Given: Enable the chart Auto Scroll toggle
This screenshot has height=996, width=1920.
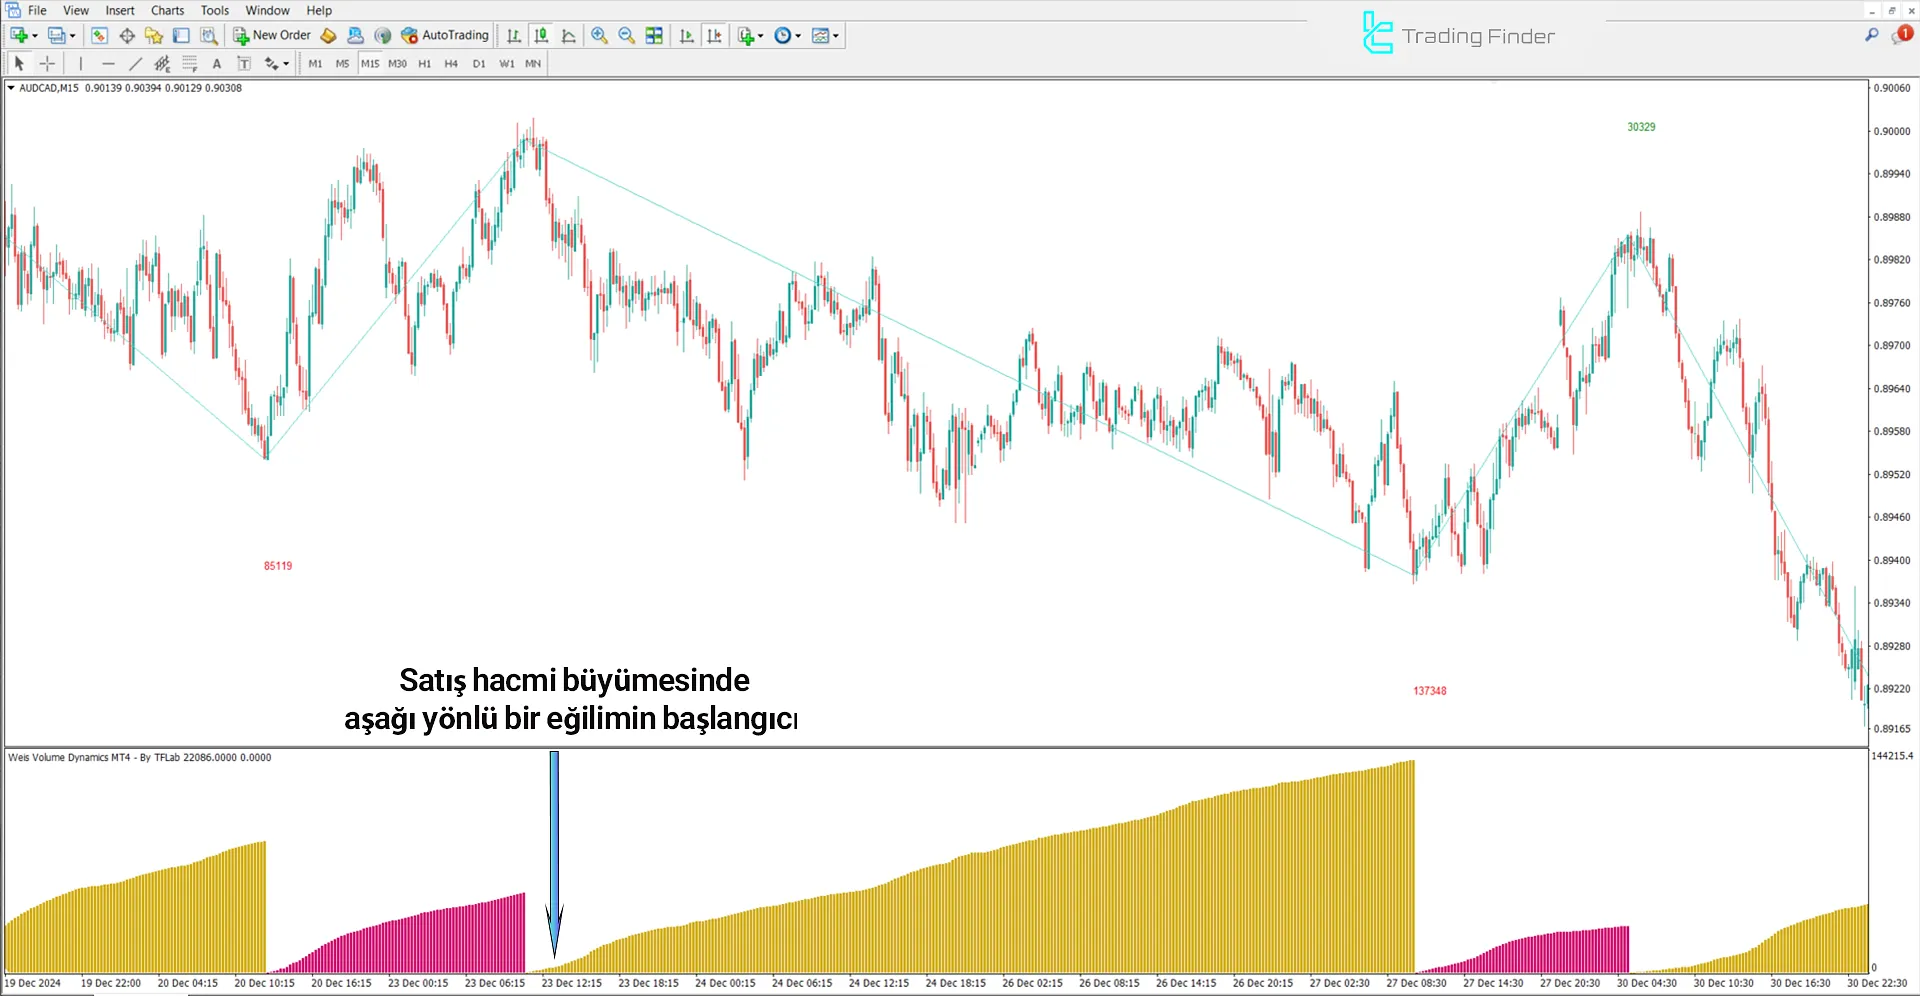Looking at the screenshot, I should pos(686,36).
